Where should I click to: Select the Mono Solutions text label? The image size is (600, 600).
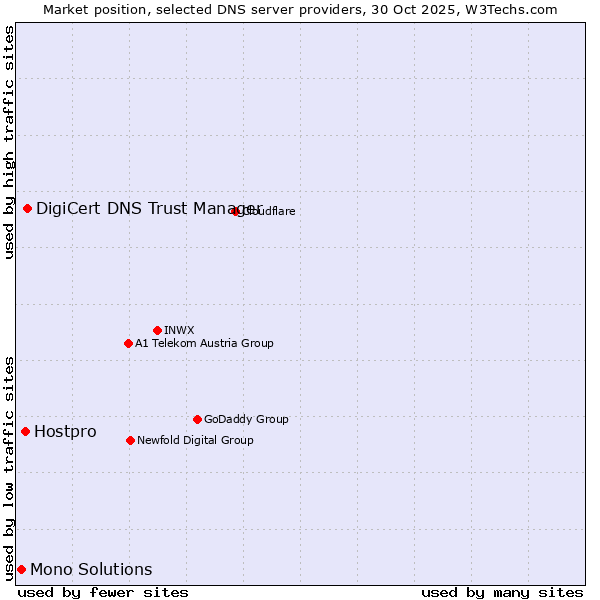pyautogui.click(x=91, y=569)
